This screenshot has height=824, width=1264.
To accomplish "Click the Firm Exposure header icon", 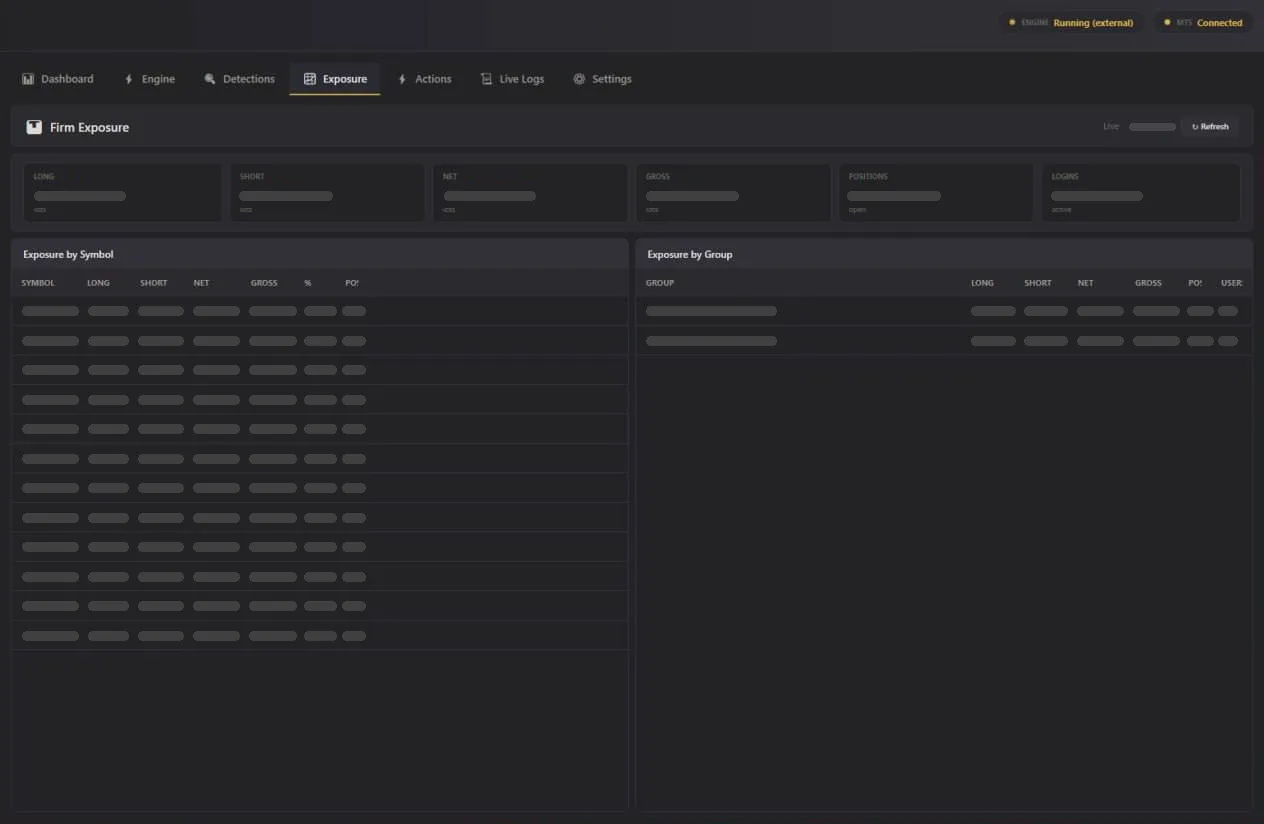I will pyautogui.click(x=34, y=127).
